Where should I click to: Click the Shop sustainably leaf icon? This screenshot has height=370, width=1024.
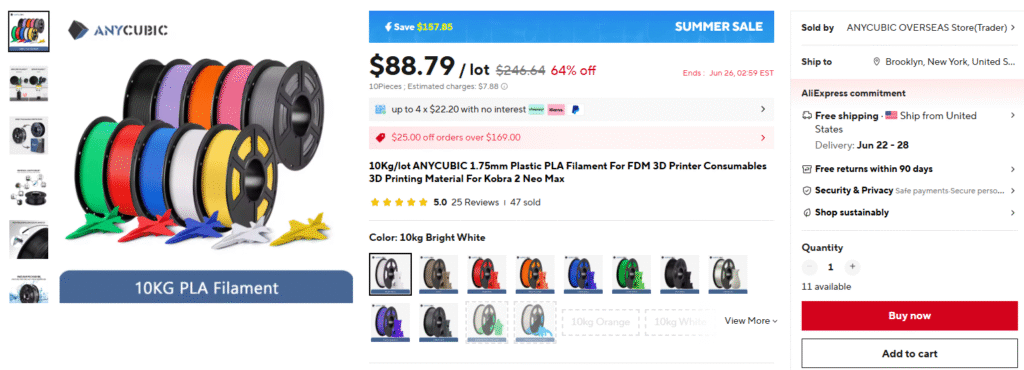pos(807,213)
